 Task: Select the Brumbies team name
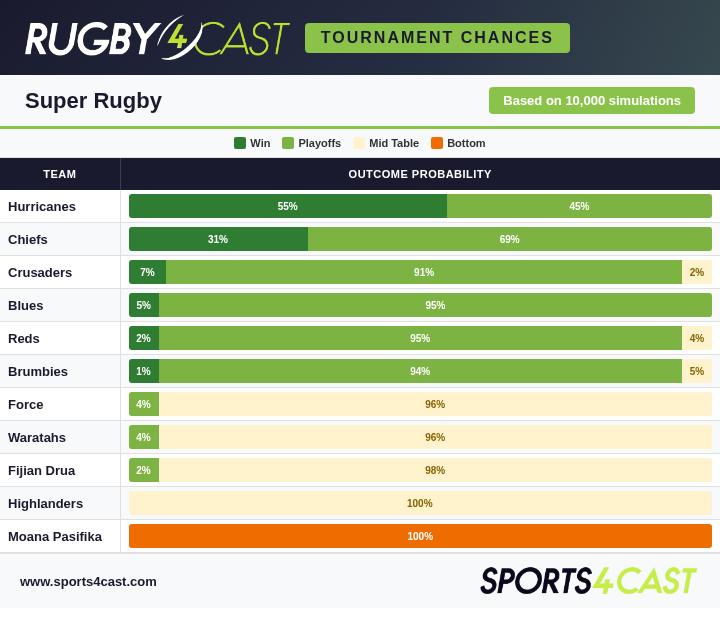tap(38, 371)
